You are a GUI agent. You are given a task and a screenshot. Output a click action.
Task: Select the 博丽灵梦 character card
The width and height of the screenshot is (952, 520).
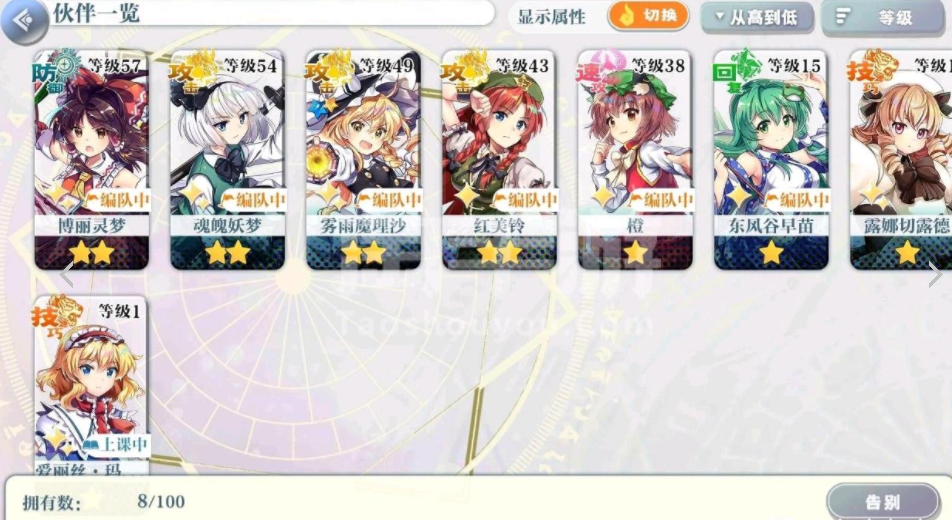tap(92, 160)
